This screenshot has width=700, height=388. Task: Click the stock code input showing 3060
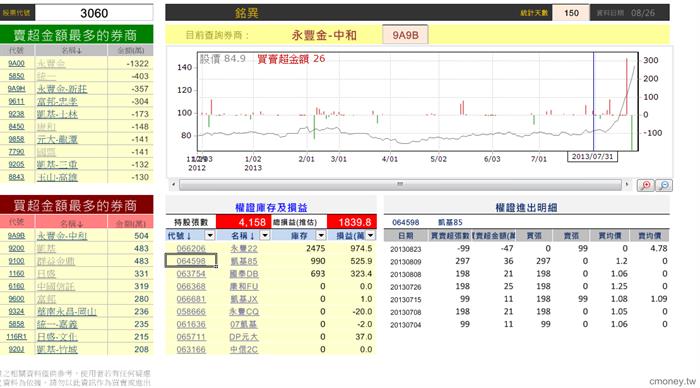[94, 13]
